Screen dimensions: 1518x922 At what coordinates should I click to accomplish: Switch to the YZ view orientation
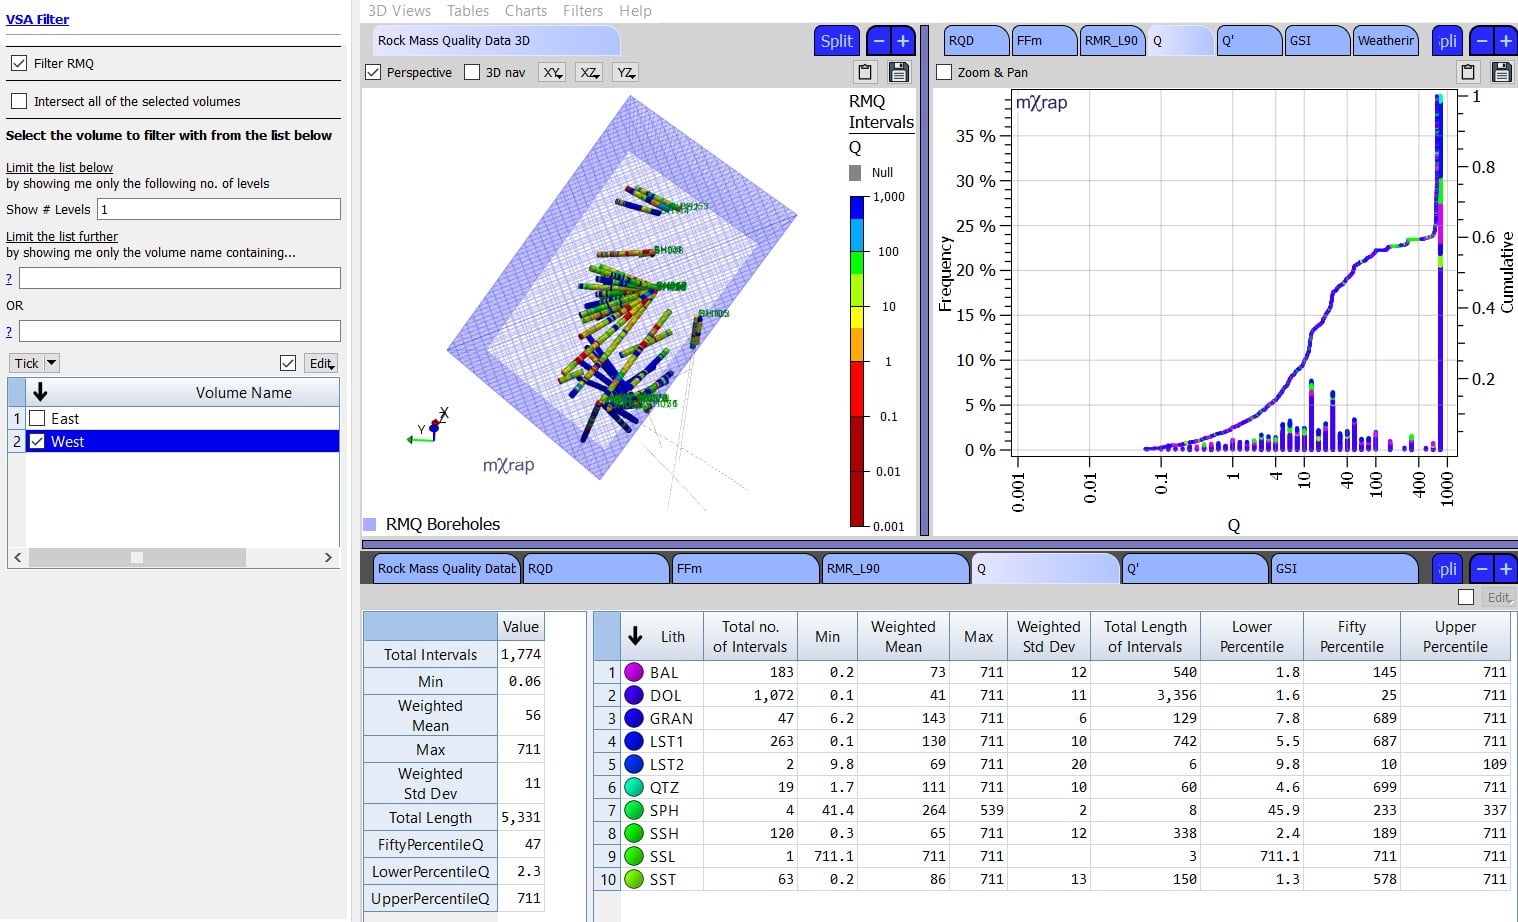click(x=624, y=72)
